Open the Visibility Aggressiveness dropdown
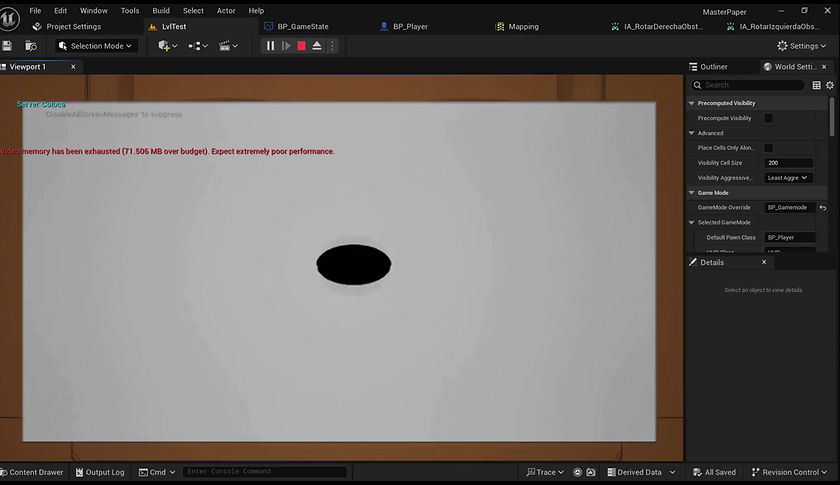Screen dimensions: 840x485 click(789, 178)
